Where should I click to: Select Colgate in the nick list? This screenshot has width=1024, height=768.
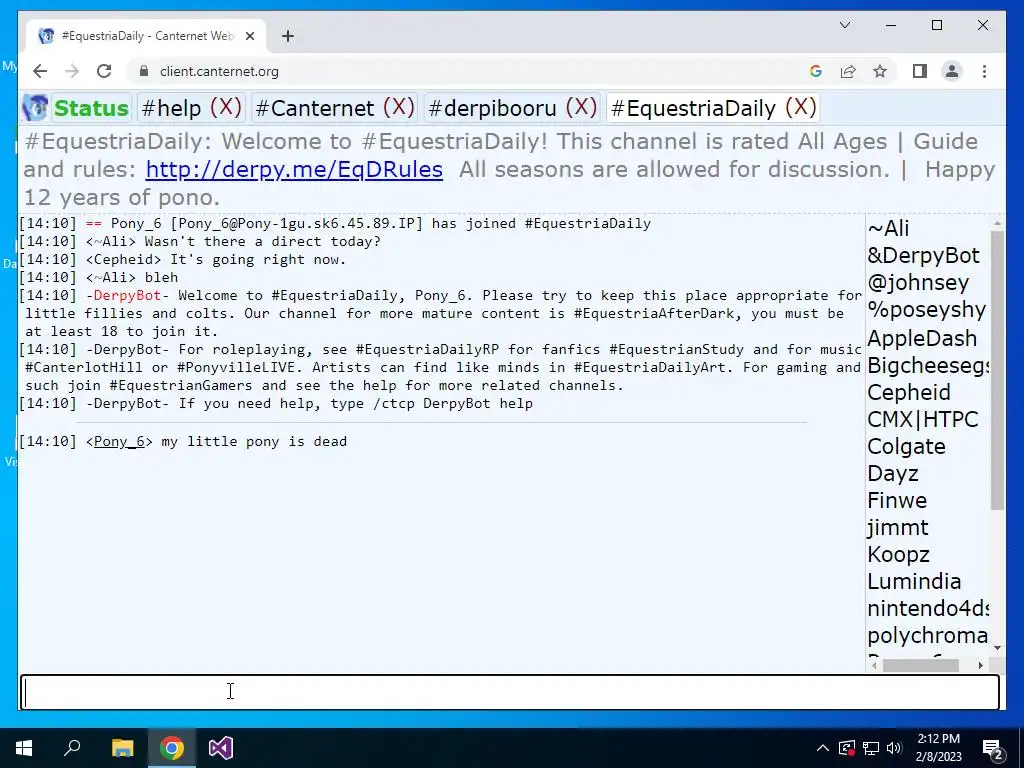tap(906, 447)
